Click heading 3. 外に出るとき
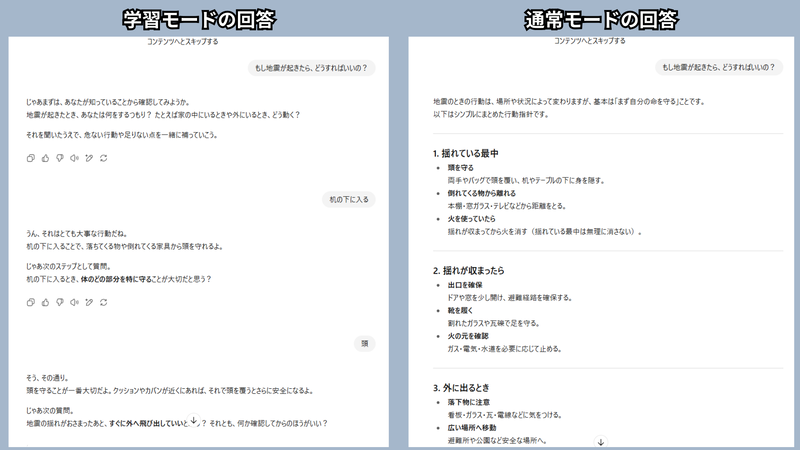800x450 pixels. [461, 388]
